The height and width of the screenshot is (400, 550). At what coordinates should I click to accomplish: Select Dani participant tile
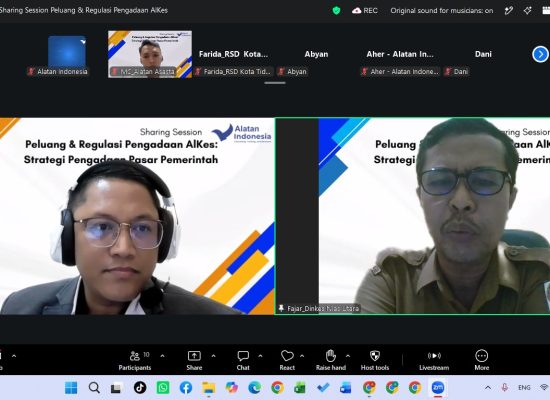coord(483,54)
